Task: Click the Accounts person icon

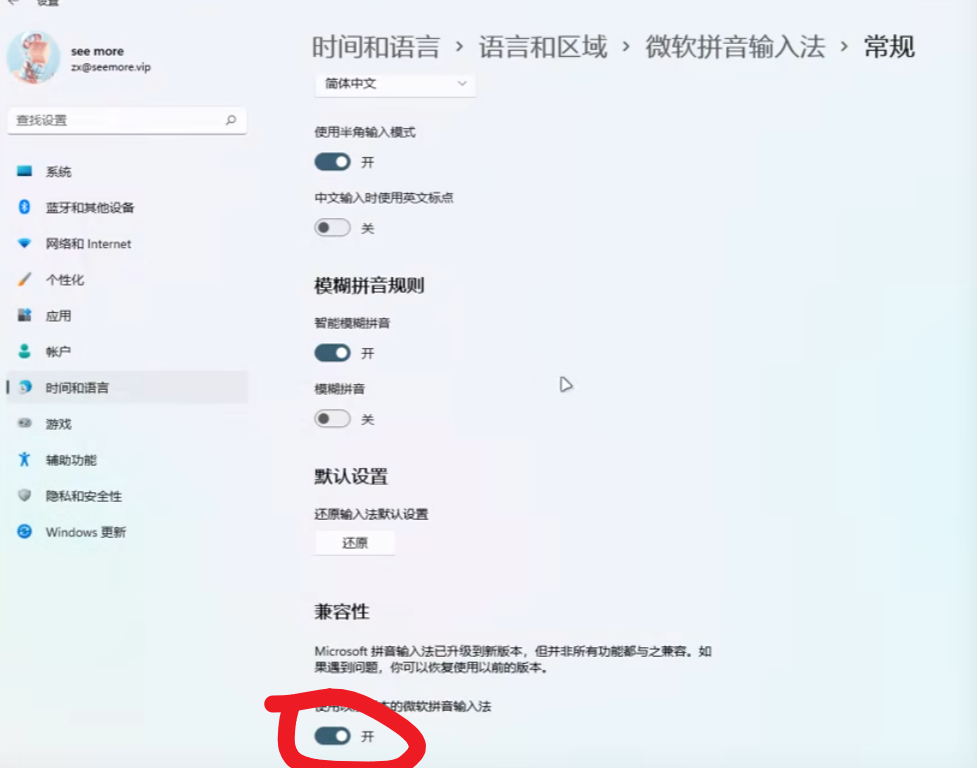Action: point(24,351)
